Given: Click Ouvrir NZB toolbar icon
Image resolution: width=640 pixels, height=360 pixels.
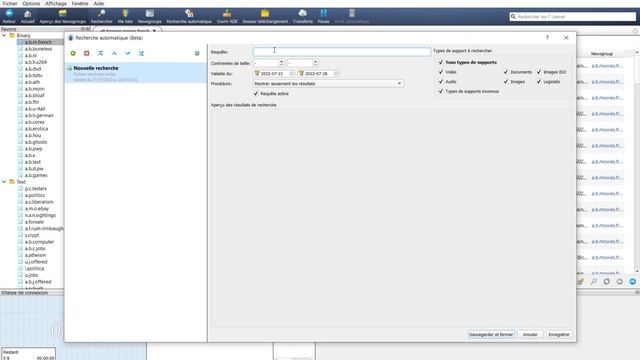Looking at the screenshot, I should tap(227, 13).
